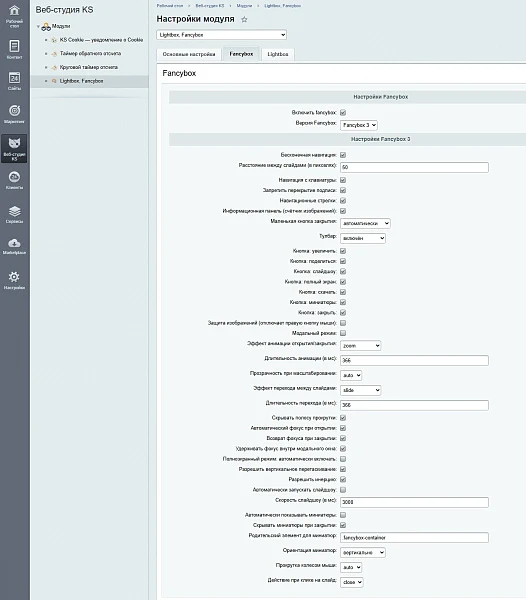Add page to favorites with star icon
The height and width of the screenshot is (600, 526).
tap(244, 20)
